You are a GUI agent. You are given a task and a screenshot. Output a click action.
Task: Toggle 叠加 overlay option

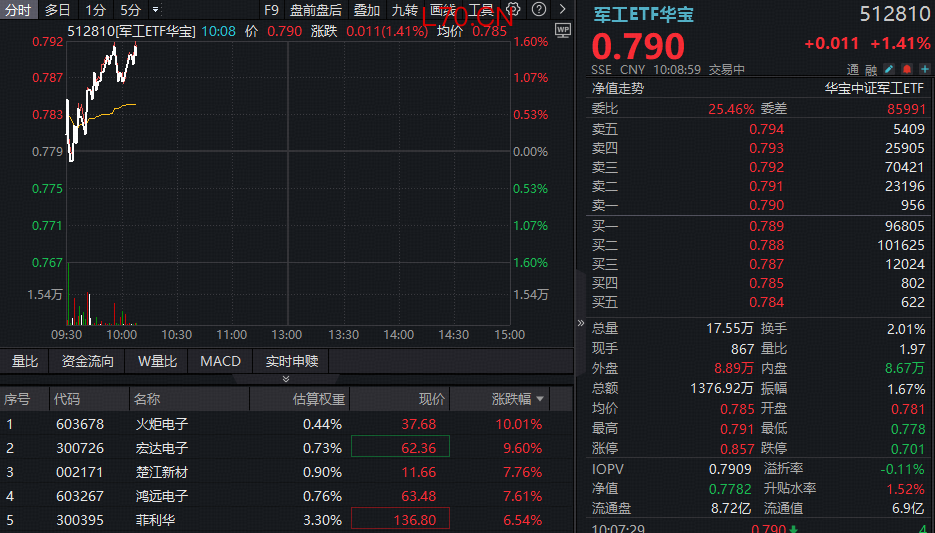pos(366,10)
